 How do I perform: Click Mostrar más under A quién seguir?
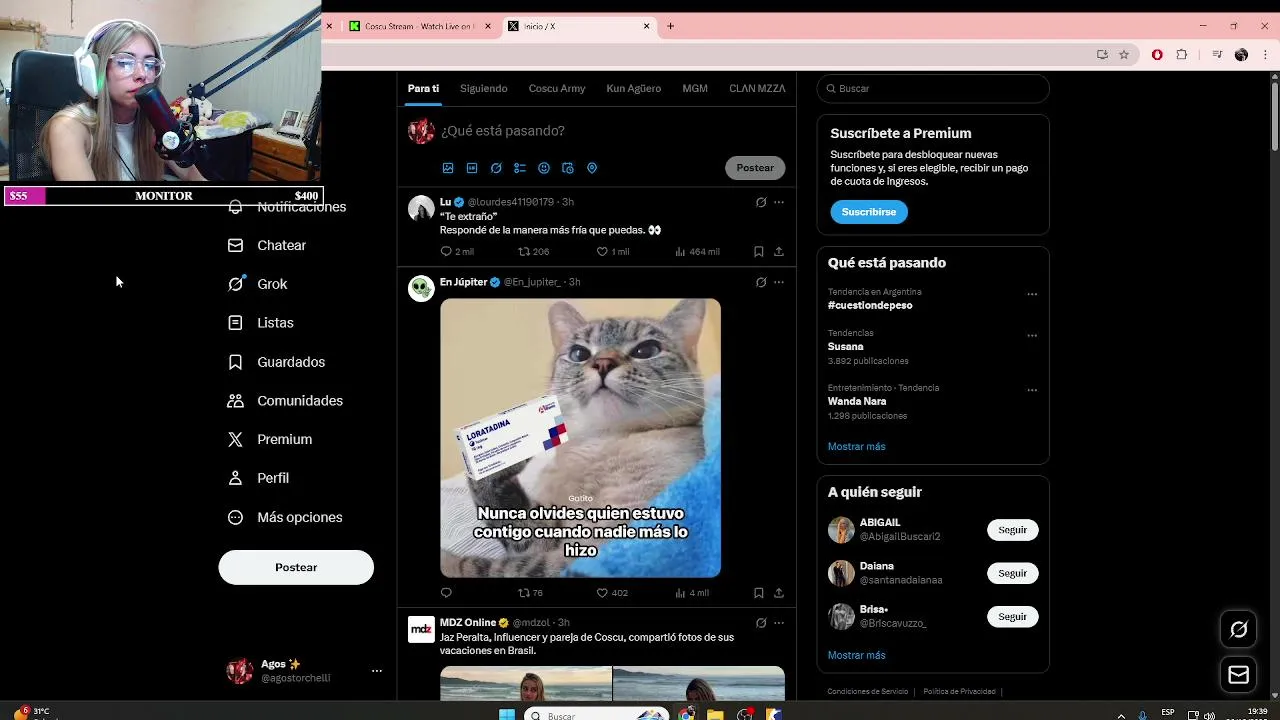coord(857,655)
